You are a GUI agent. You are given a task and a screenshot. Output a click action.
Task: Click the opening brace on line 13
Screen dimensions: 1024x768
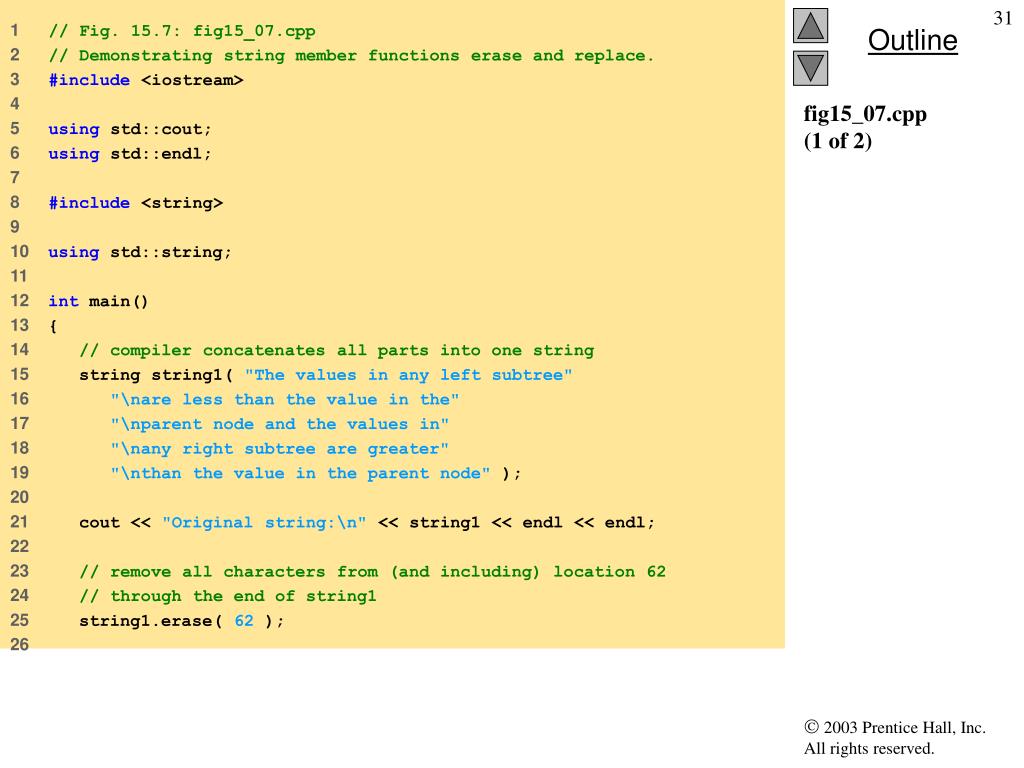click(x=53, y=326)
